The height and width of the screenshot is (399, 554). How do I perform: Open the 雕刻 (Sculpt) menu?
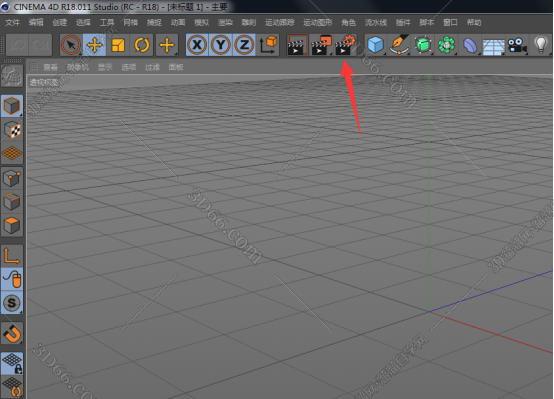[x=248, y=22]
